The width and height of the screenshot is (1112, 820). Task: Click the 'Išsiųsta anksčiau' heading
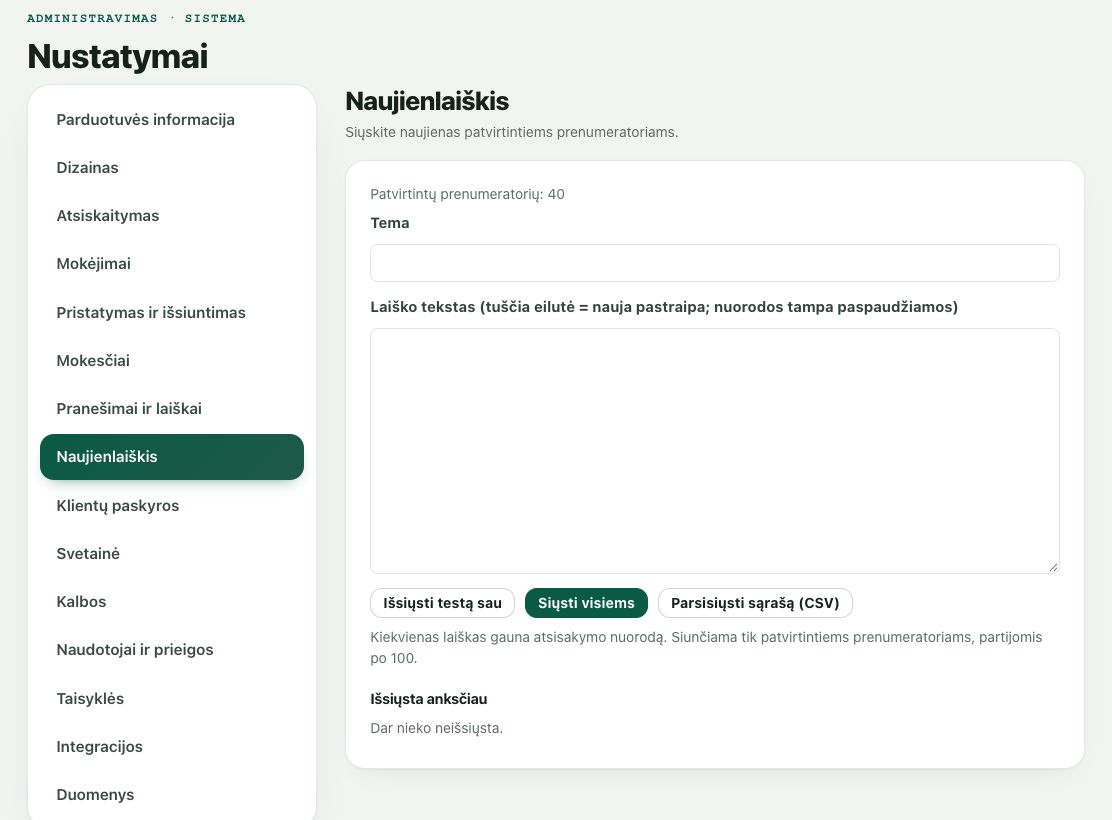pos(428,699)
